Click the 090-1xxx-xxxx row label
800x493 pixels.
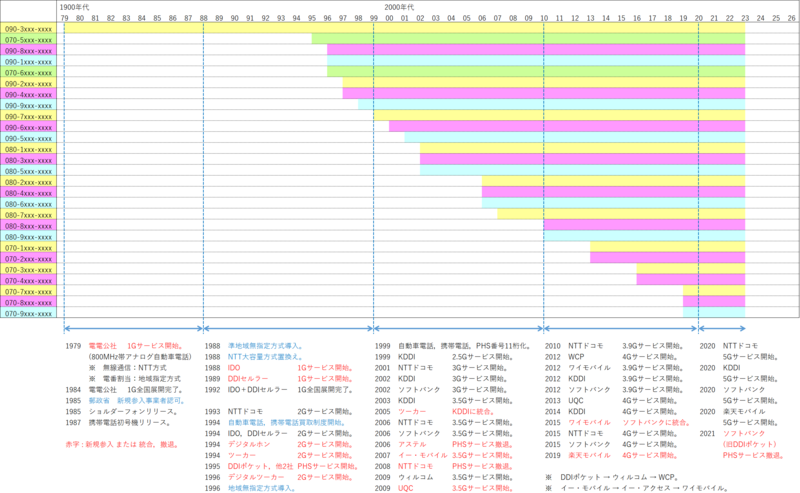coord(29,61)
